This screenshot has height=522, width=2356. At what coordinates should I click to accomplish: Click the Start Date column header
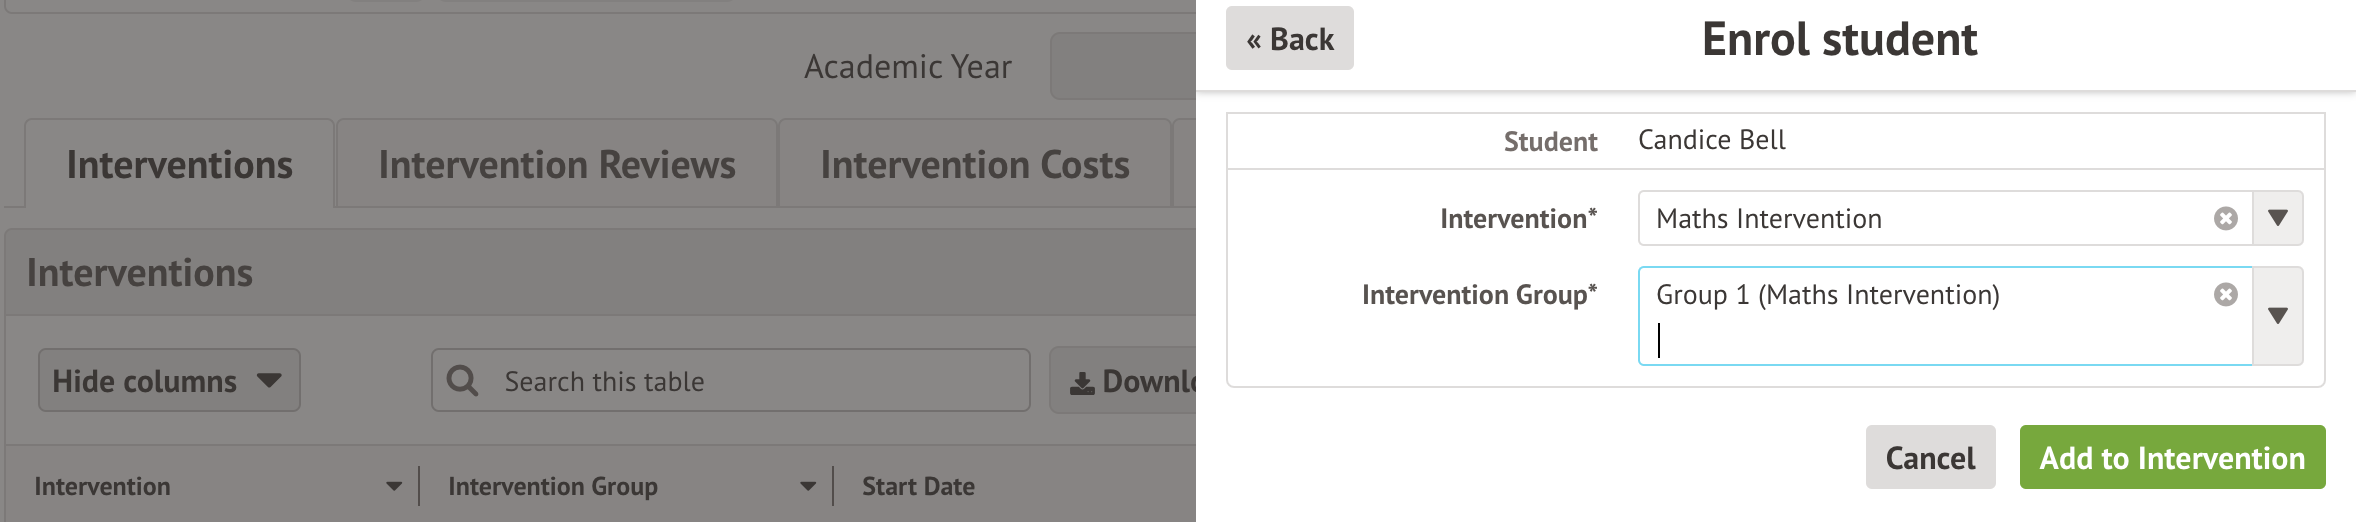(x=918, y=487)
